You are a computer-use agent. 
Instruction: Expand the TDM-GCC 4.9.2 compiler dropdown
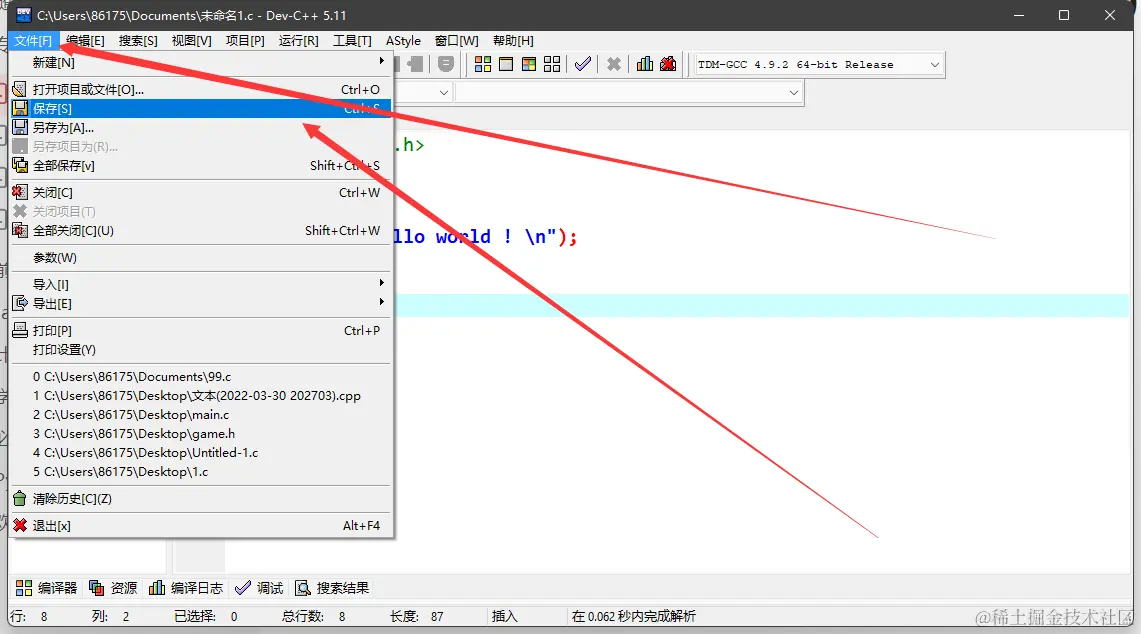click(x=934, y=65)
